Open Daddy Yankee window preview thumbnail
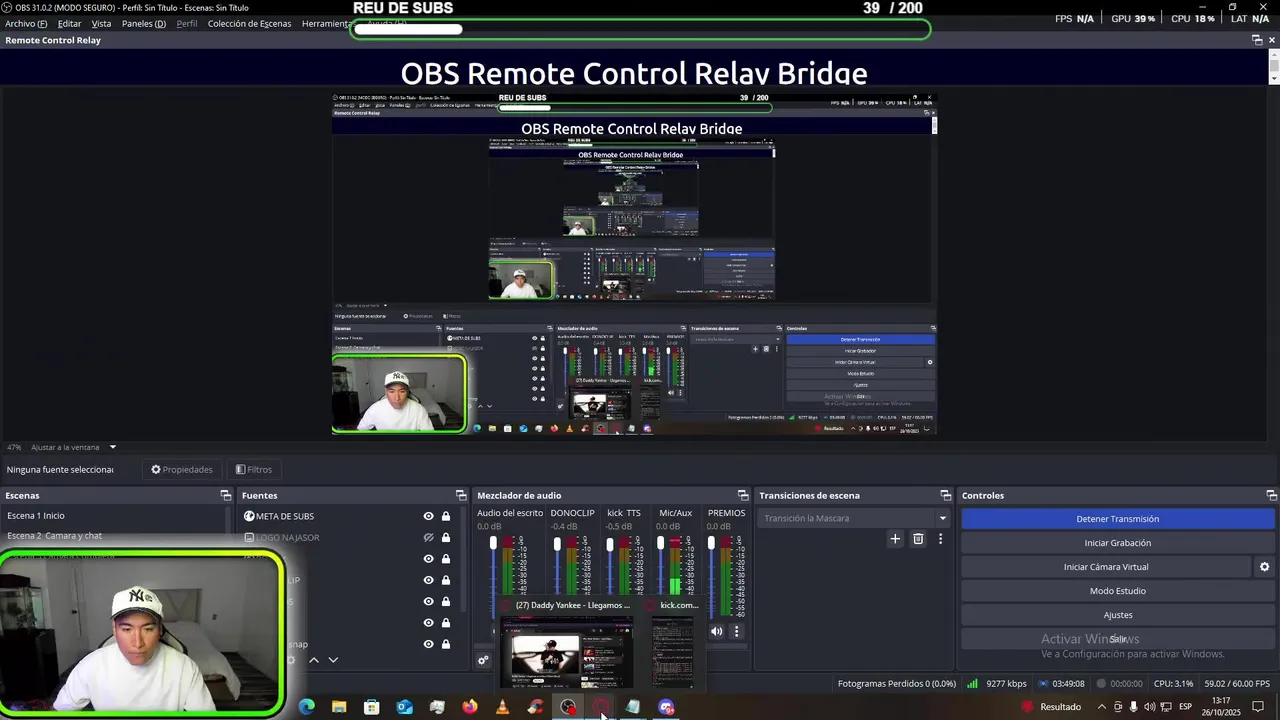The height and width of the screenshot is (720, 1280). pos(567,652)
